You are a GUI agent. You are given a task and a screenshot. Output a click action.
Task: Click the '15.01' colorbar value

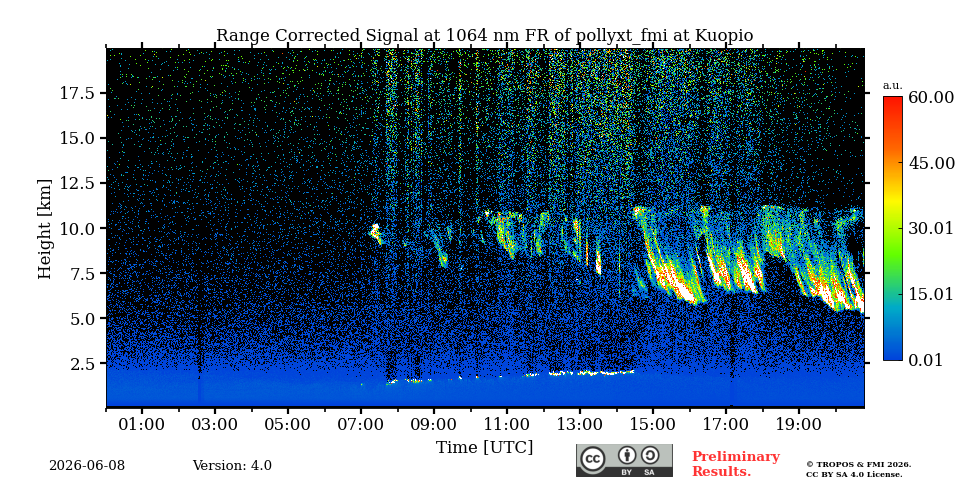tap(931, 294)
